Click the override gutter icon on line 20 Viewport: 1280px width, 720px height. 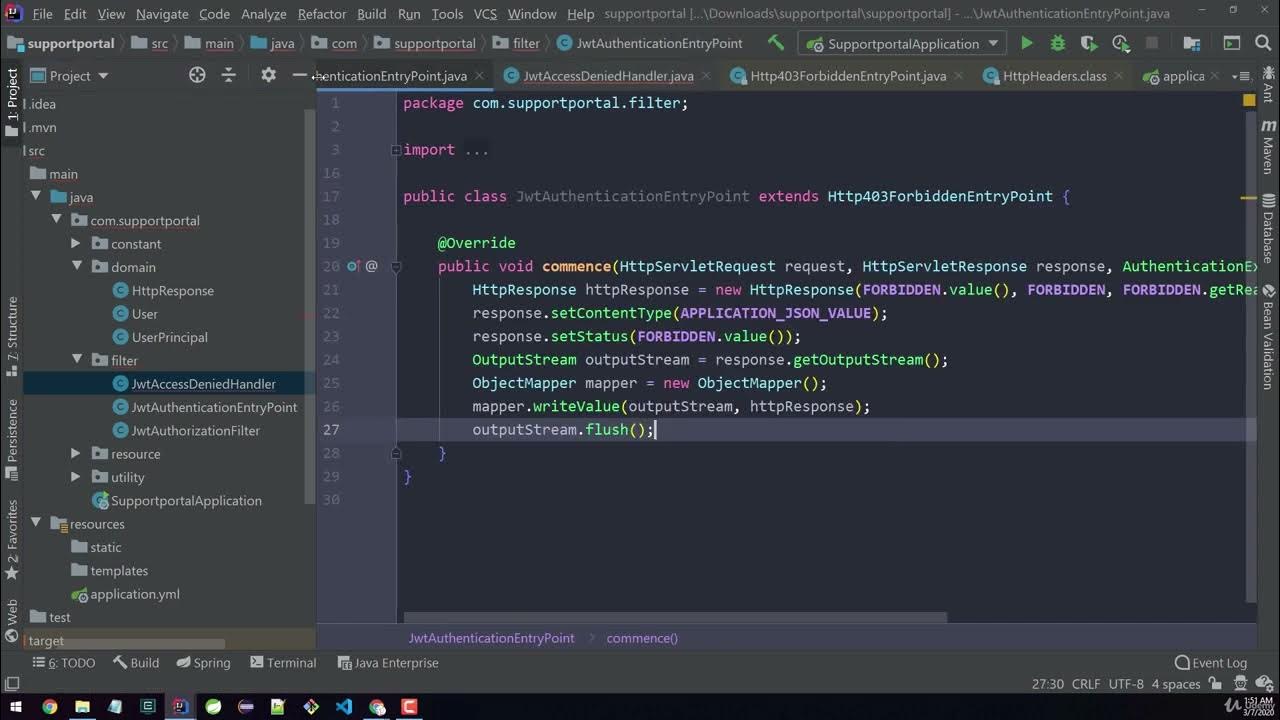pyautogui.click(x=353, y=266)
